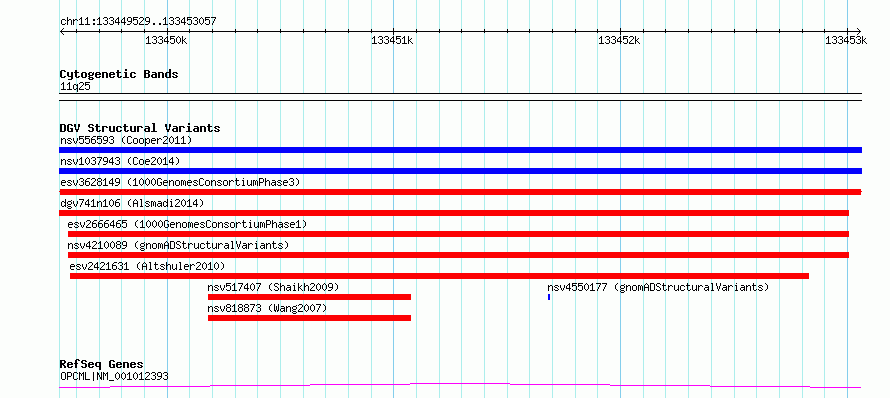The width and height of the screenshot is (890, 398).
Task: Click the dgv741n106 (Alsmadi2014) label
Action: pyautogui.click(x=132, y=203)
